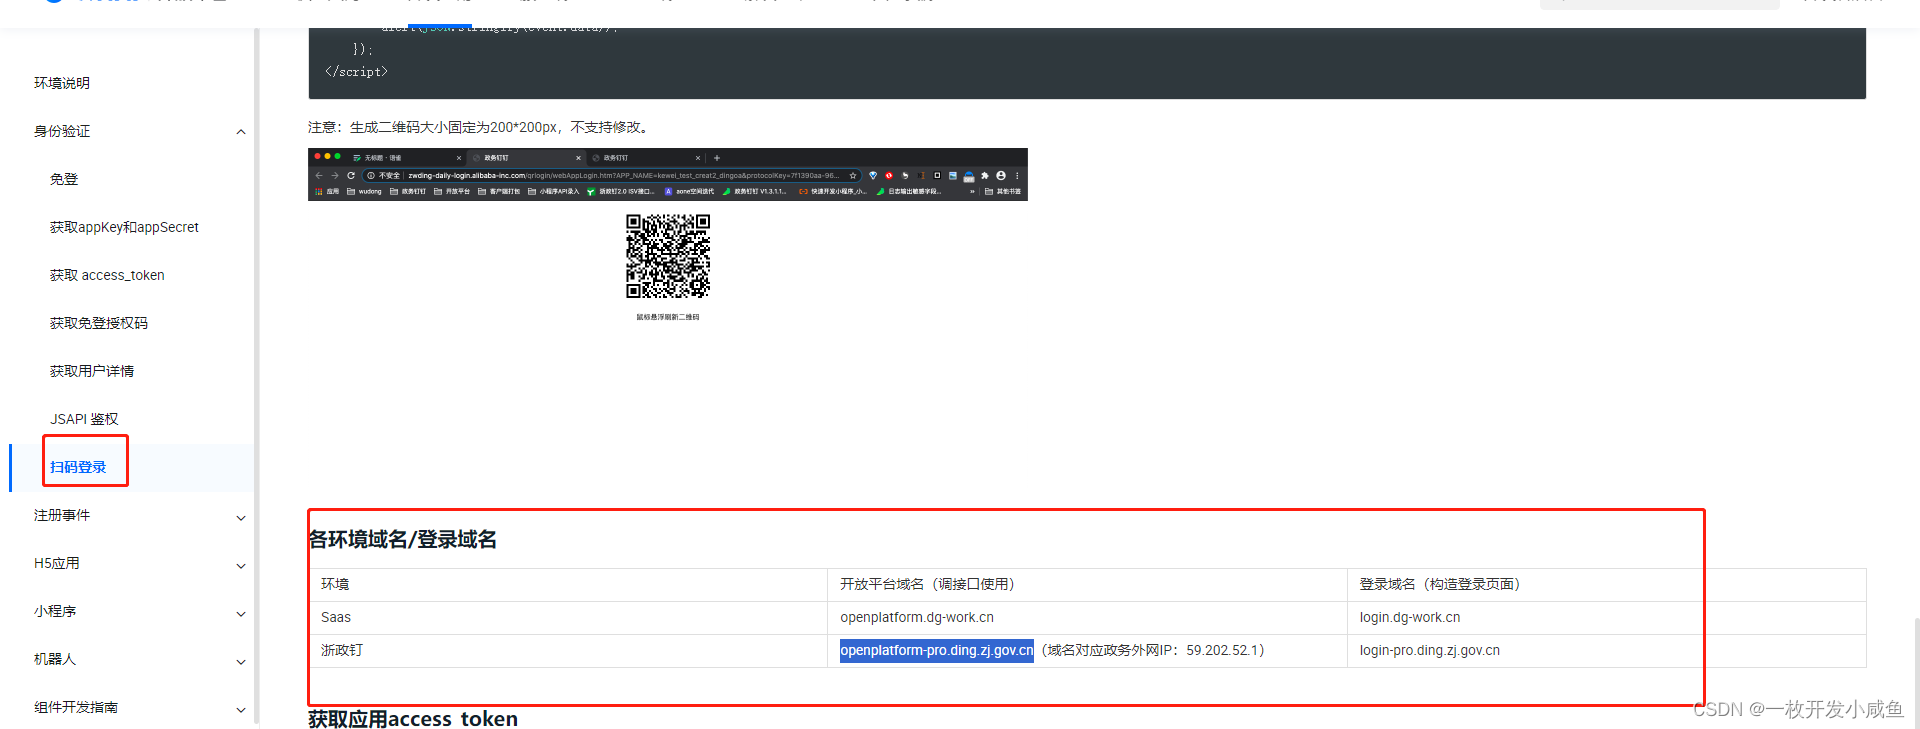Expand the 机器人 chevron
Viewport: 1920px width, 729px height.
click(241, 661)
